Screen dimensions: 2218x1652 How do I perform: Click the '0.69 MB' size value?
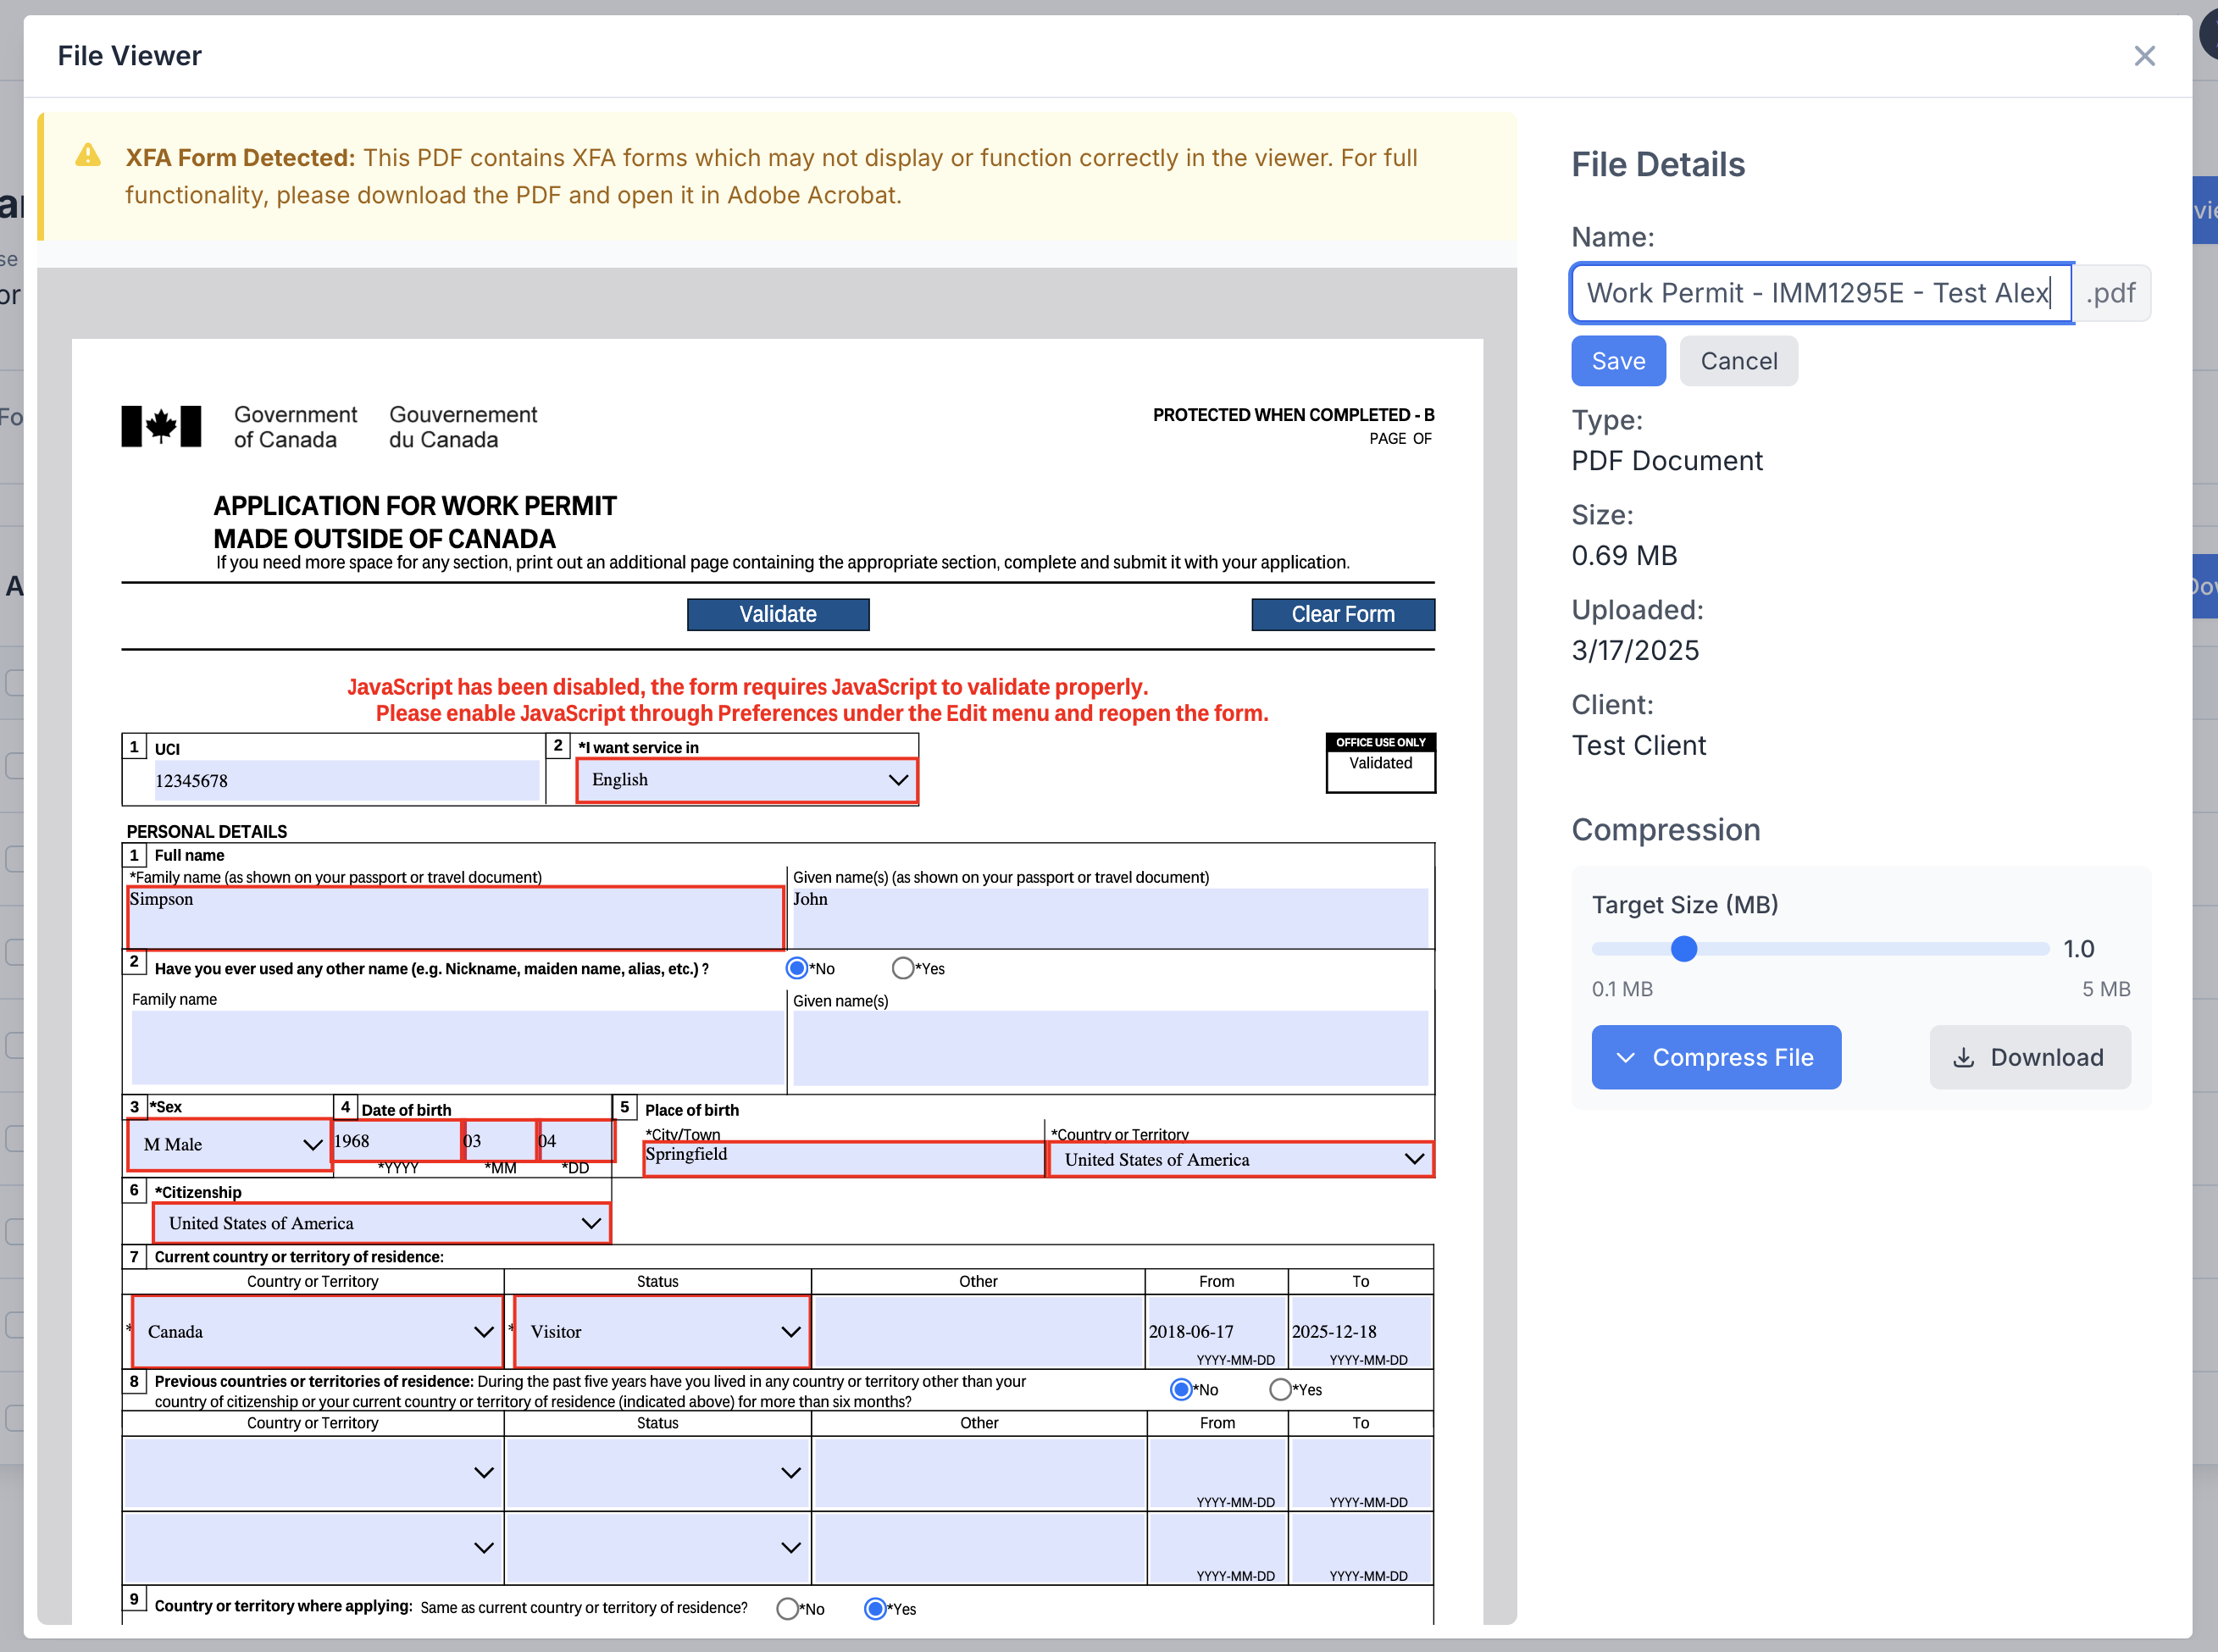[1624, 555]
